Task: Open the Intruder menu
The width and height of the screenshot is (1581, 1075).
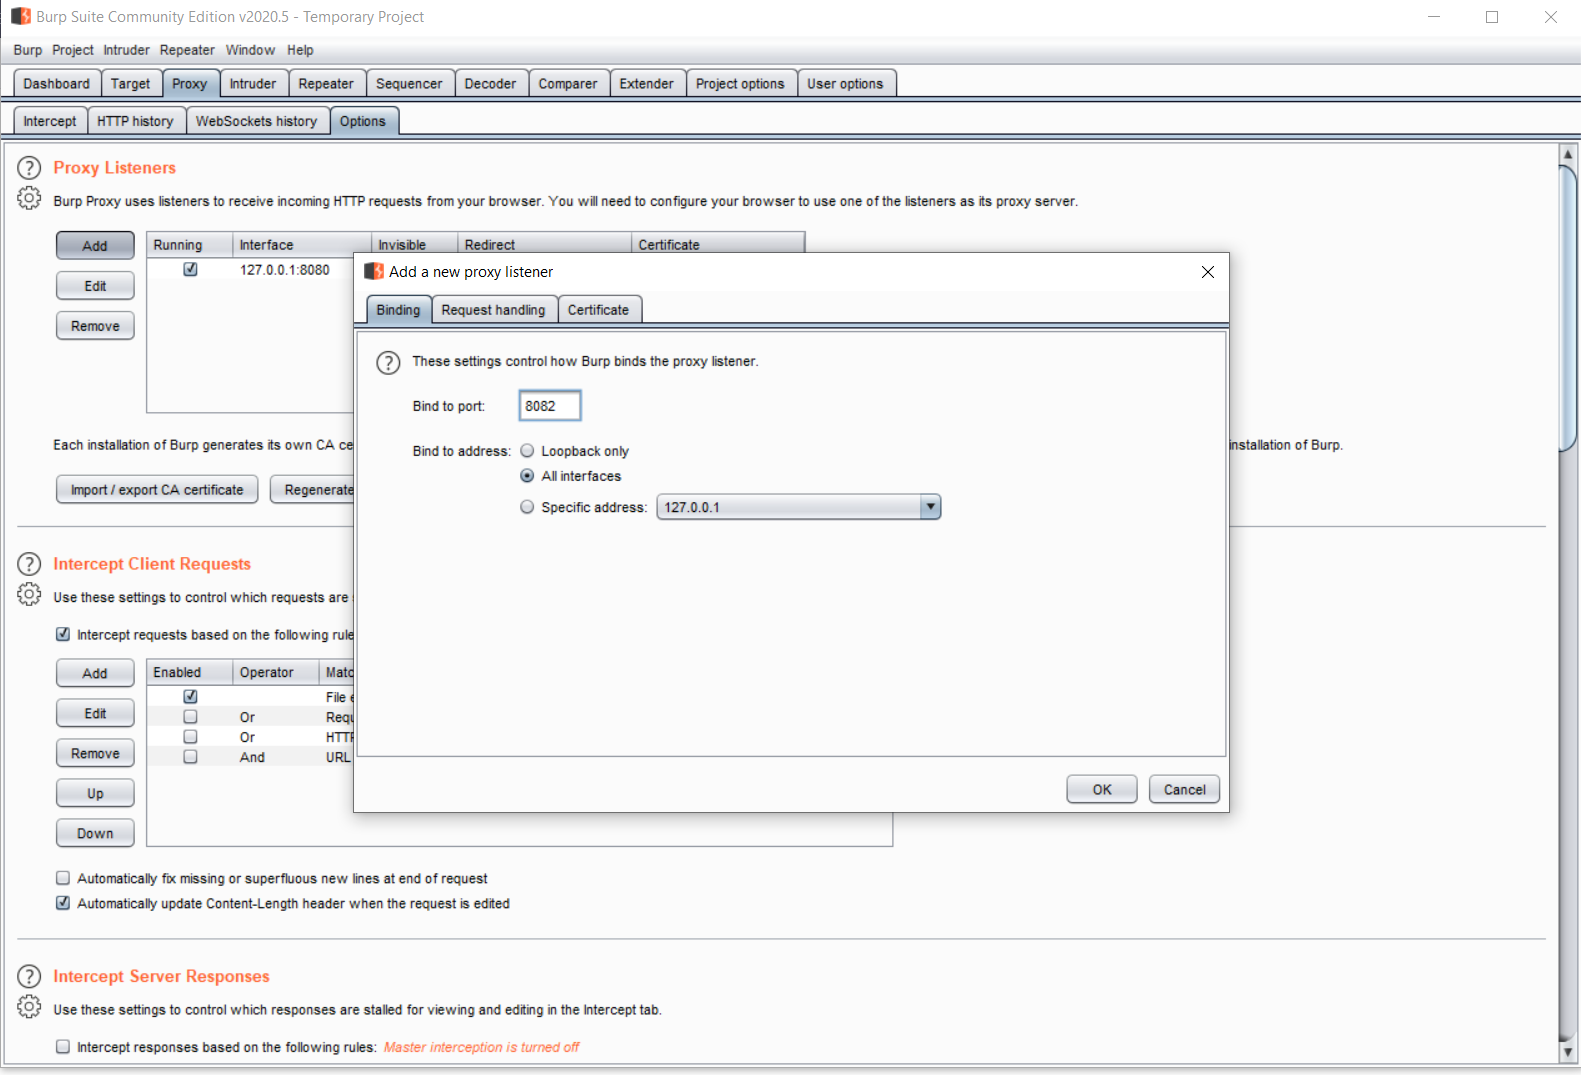Action: tap(126, 50)
